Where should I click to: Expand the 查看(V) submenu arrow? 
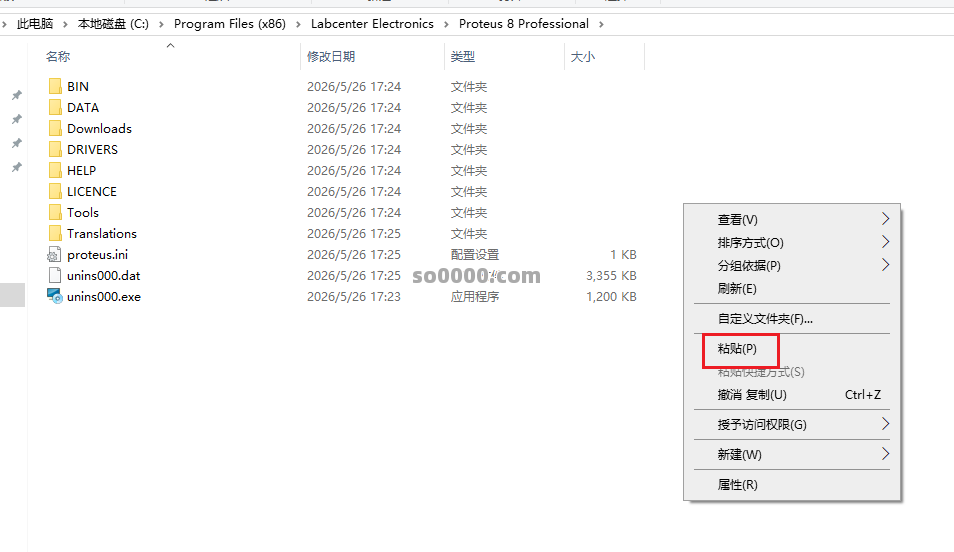point(885,219)
